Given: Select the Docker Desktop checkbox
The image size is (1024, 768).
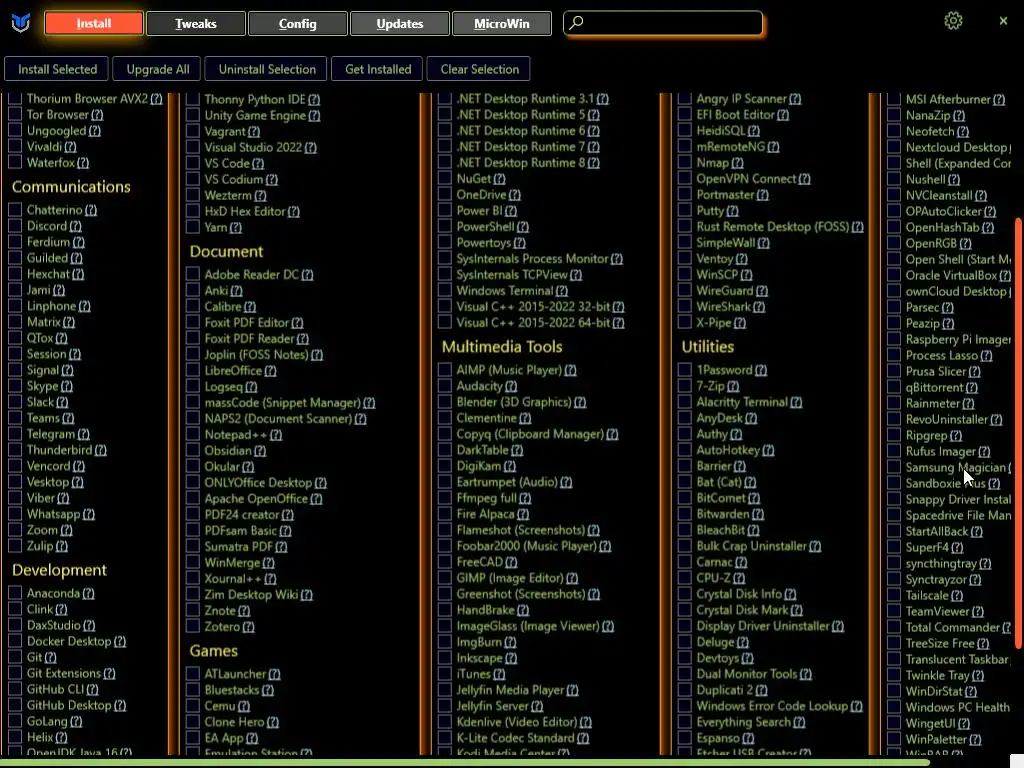Looking at the screenshot, I should tap(15, 641).
